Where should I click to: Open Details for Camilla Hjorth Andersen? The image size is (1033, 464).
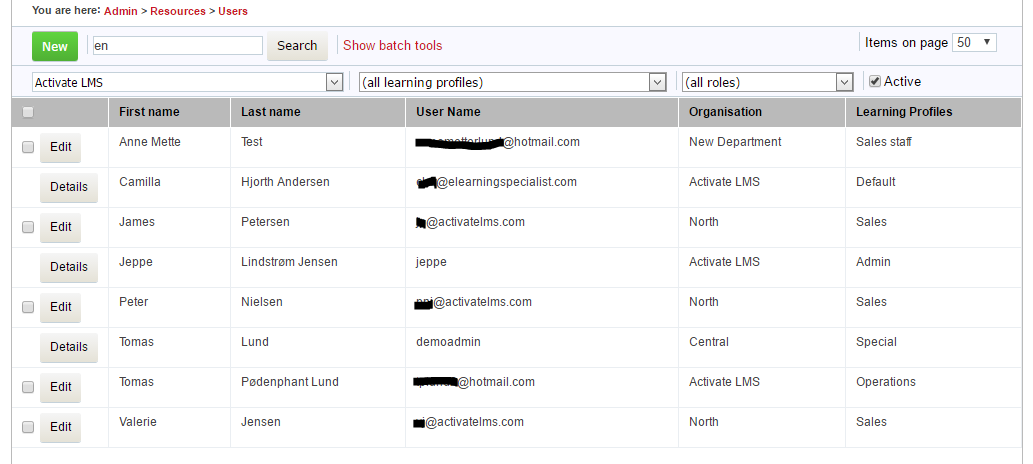tap(69, 187)
